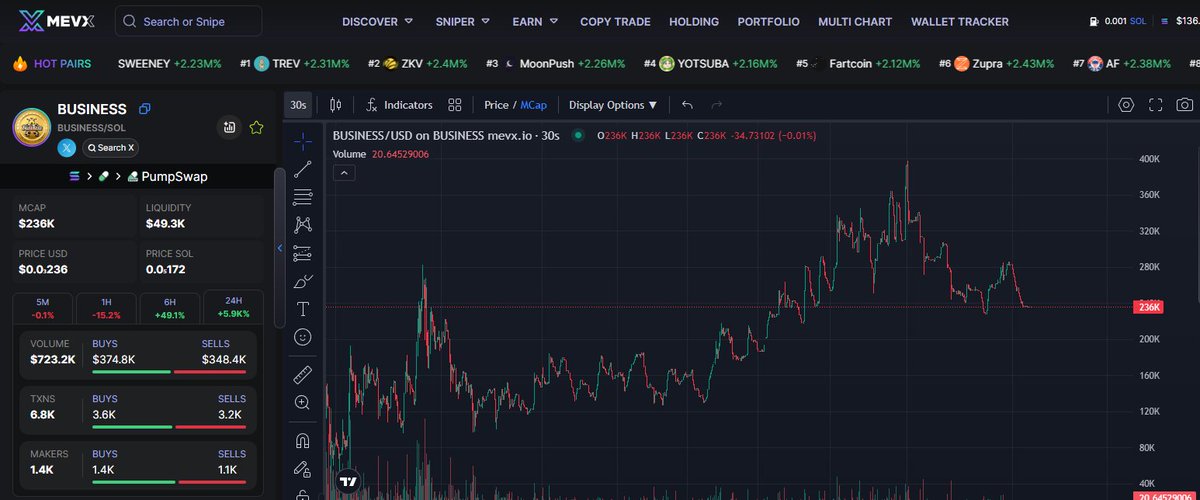Open the PORTFOLIO page
1200x500 pixels.
pyautogui.click(x=768, y=21)
